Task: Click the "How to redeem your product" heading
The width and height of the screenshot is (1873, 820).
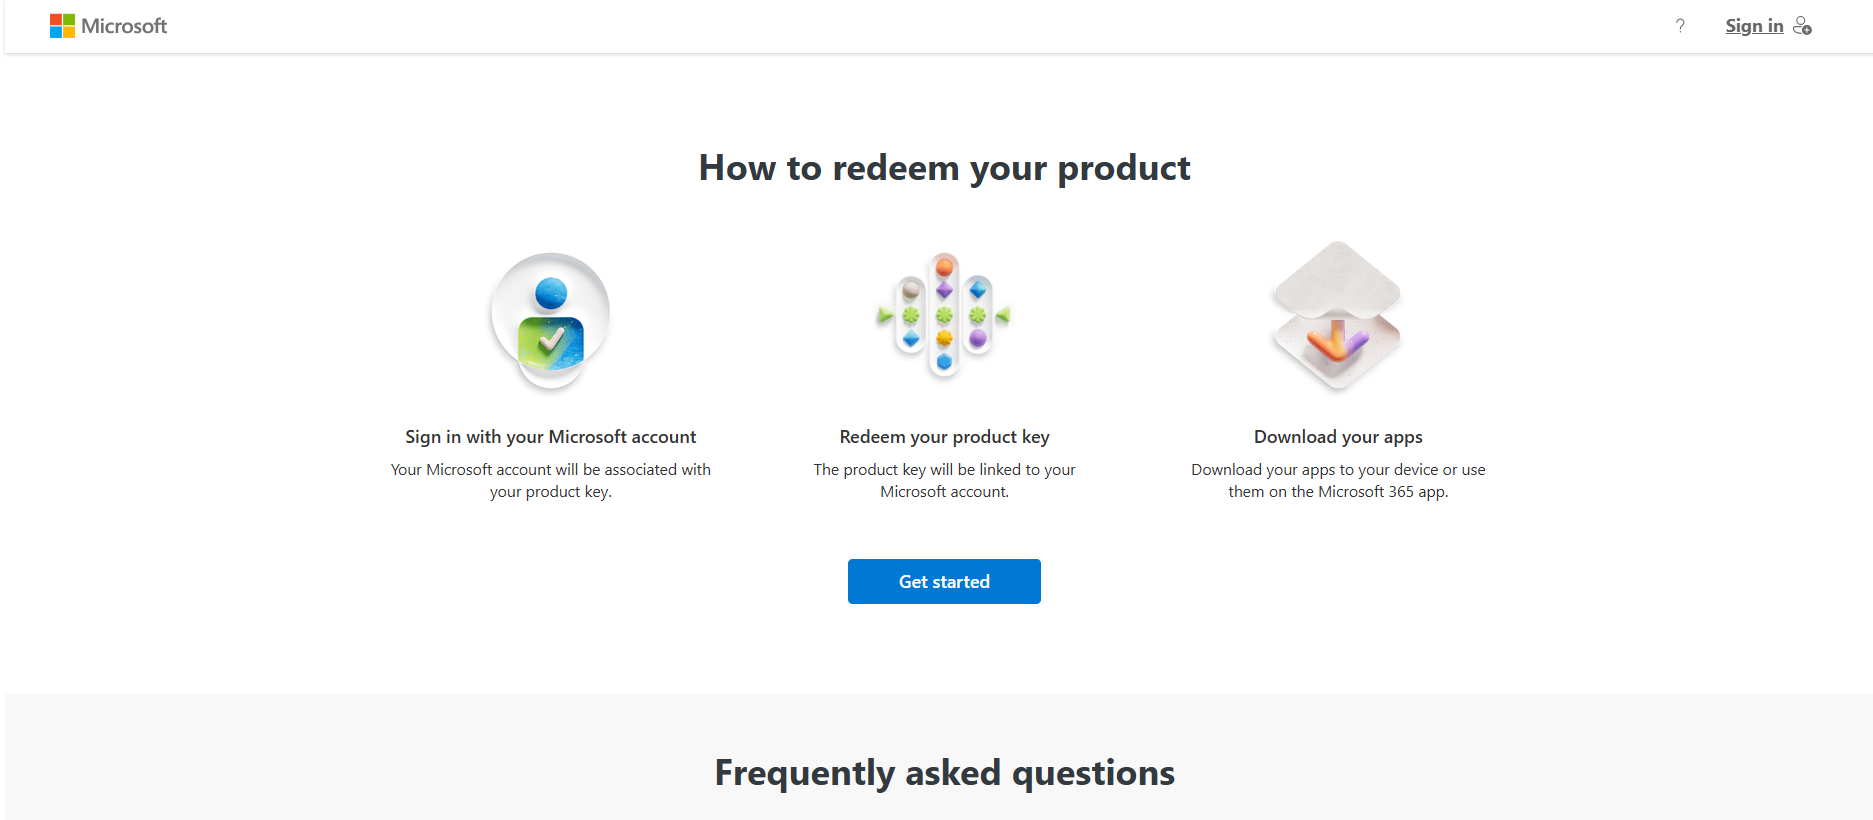Action: pos(944,168)
